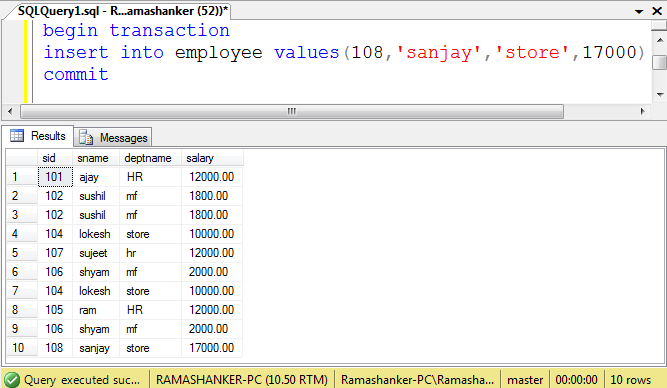Click the cell containing sid 101
This screenshot has width=667, height=388.
55,177
